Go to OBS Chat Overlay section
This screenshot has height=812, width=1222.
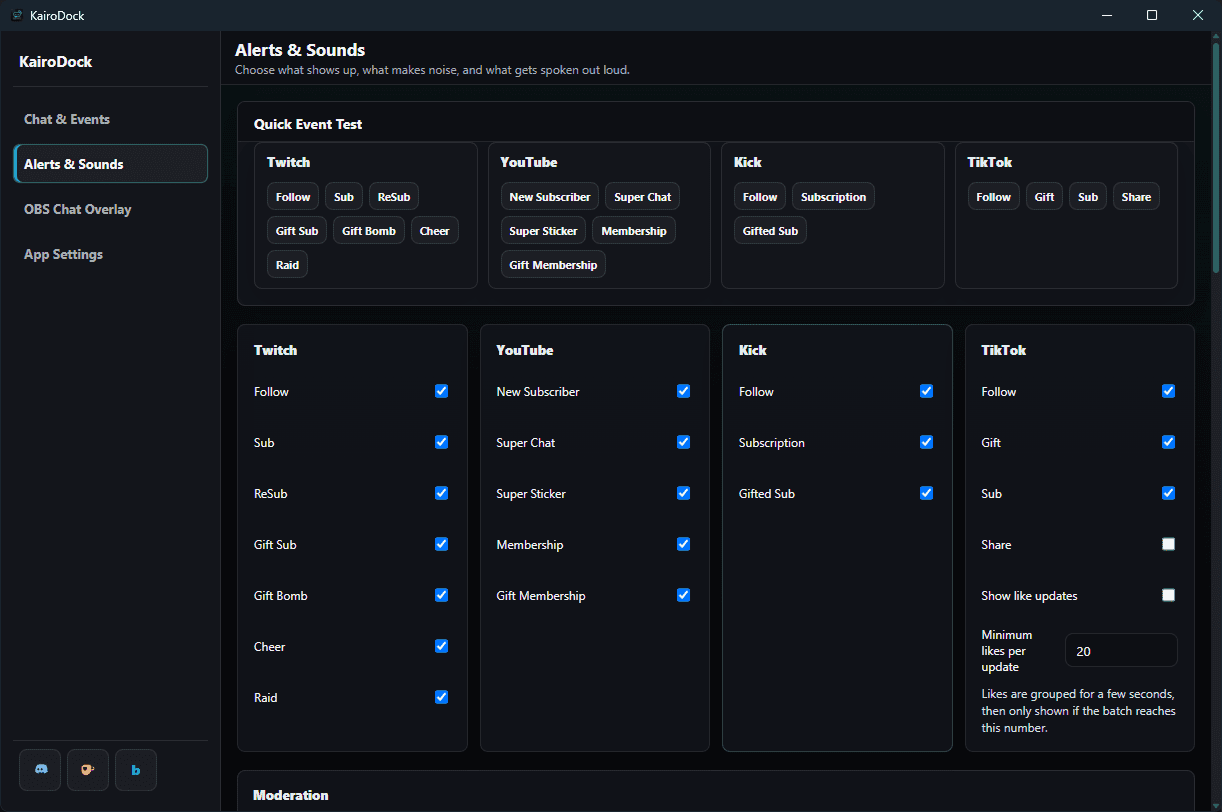pos(110,209)
